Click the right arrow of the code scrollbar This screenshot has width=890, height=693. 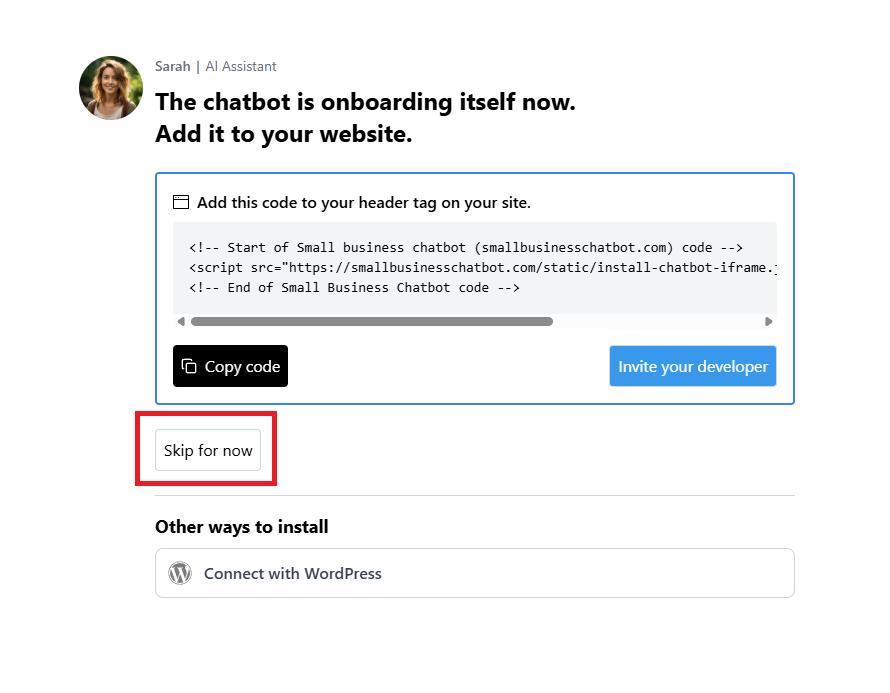(769, 321)
